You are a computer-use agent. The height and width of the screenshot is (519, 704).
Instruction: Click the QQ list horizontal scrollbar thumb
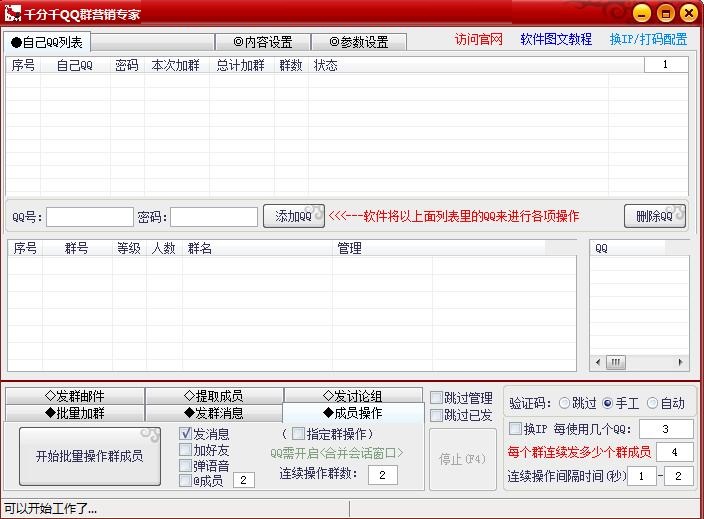pyautogui.click(x=616, y=362)
